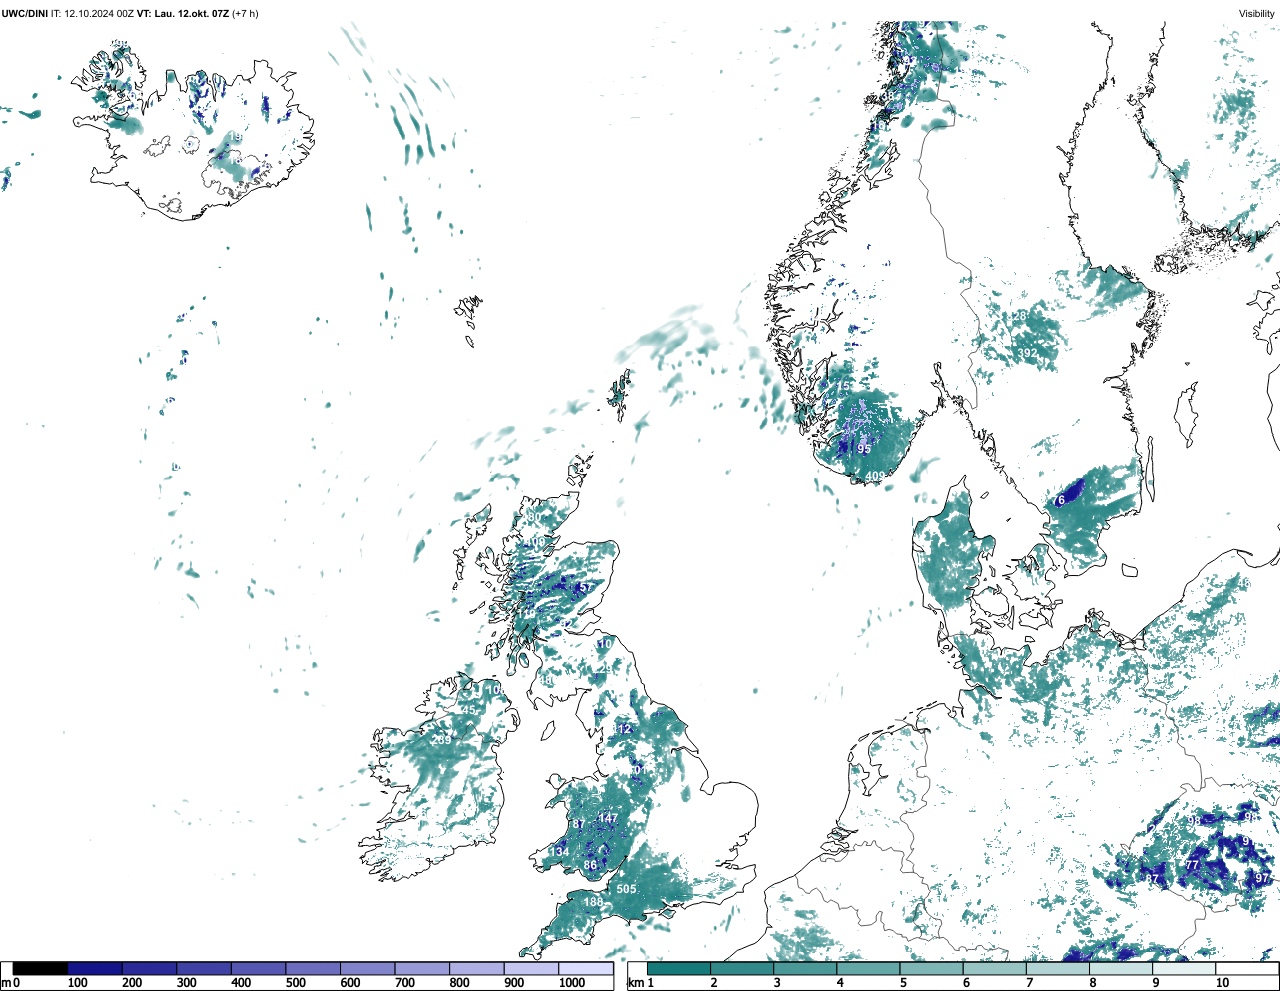The image size is (1280, 991).
Task: Click the 'm' unit label on the meter scale
Action: 6,983
